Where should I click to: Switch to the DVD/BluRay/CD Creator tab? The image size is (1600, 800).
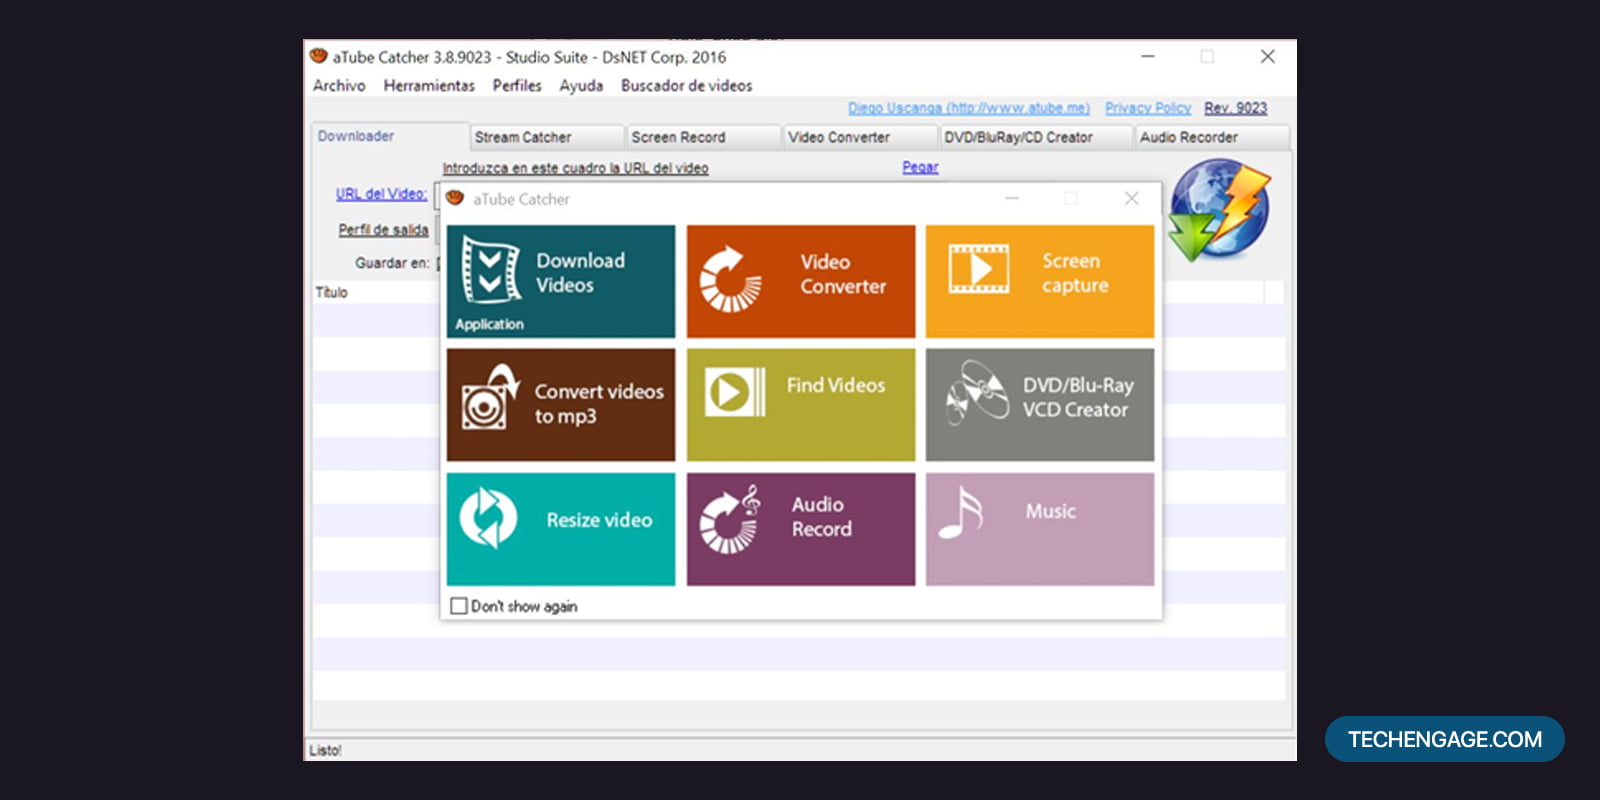pos(1036,137)
